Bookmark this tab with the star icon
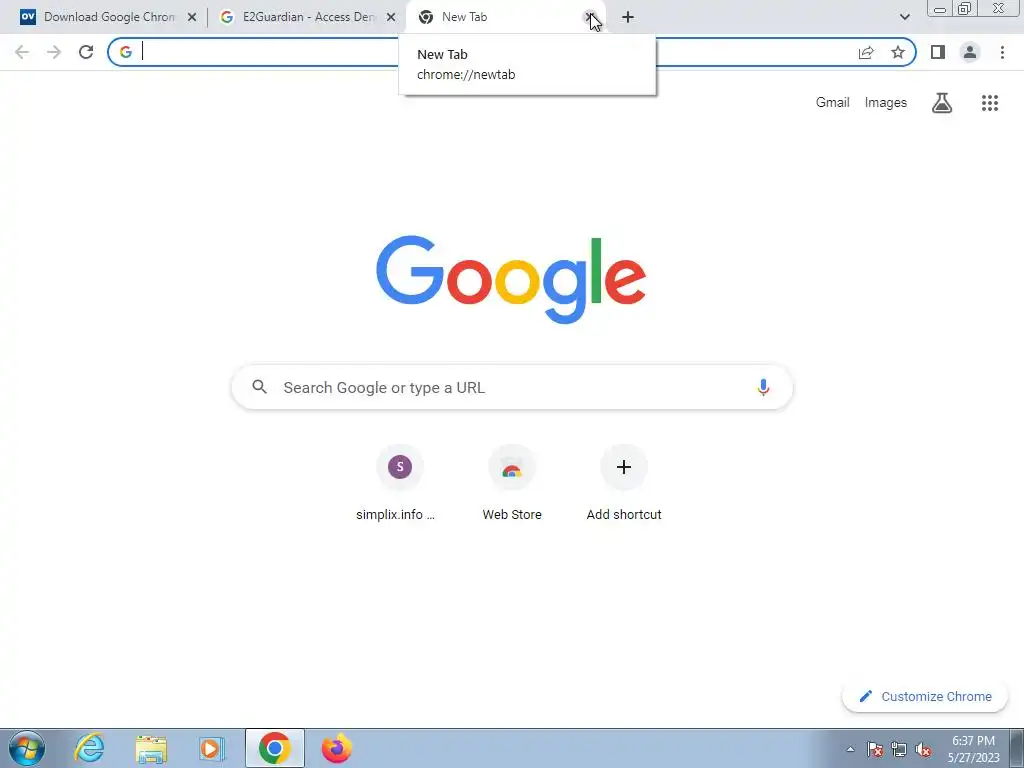 tap(898, 52)
